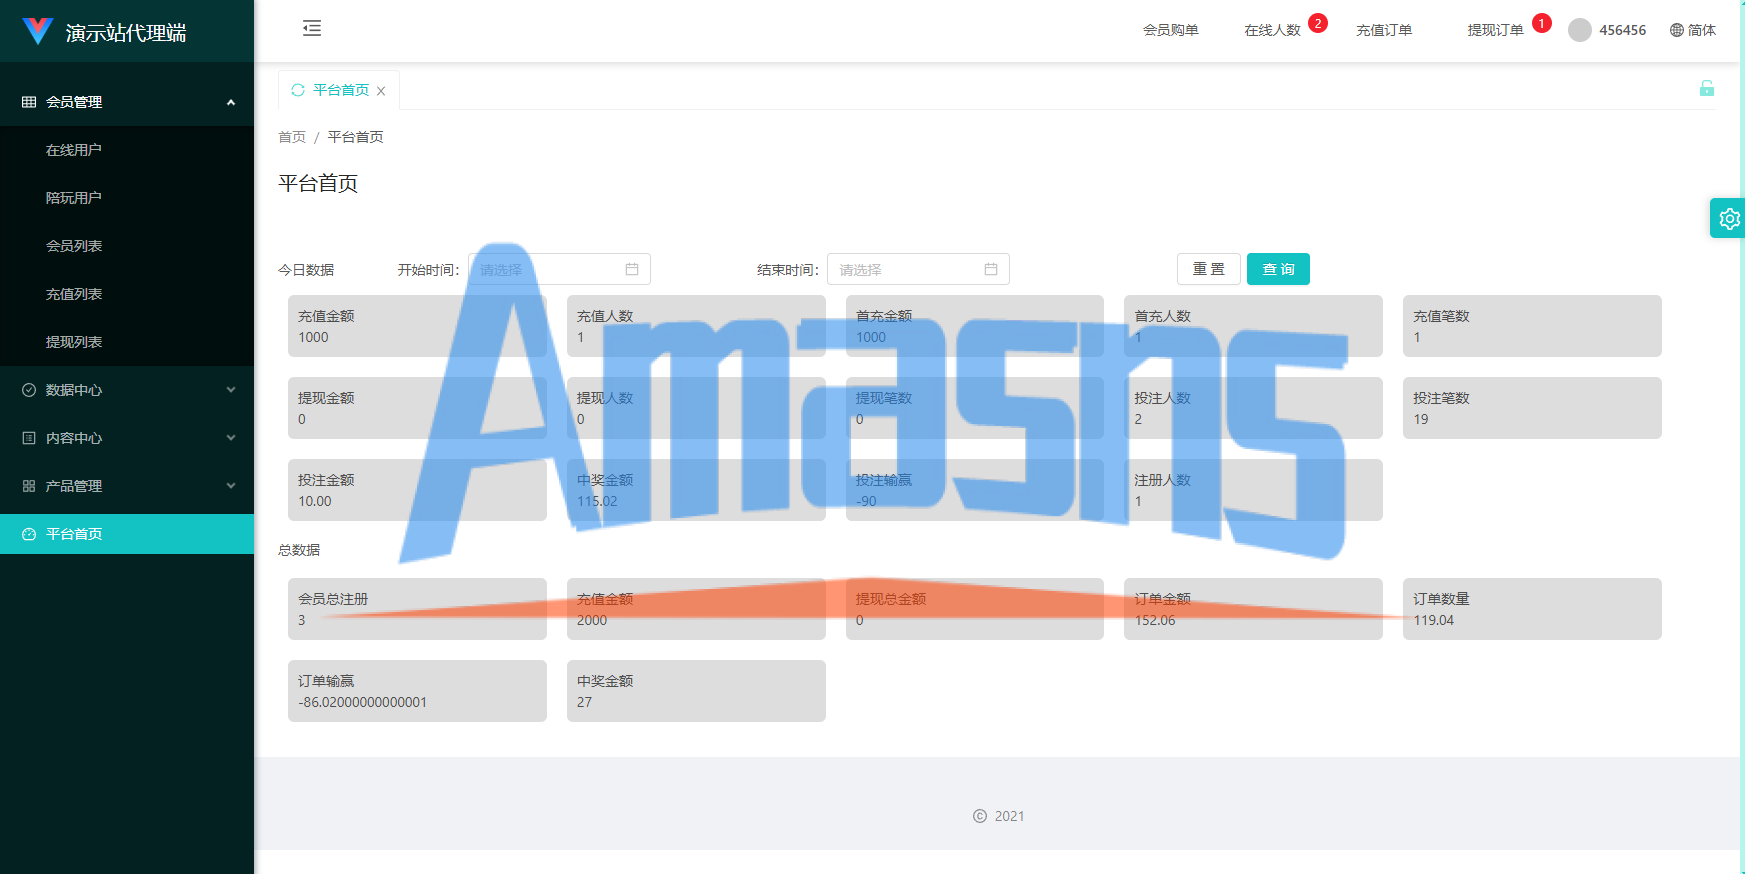The width and height of the screenshot is (1745, 874).
Task: Collapse the 会员管理 menu arrow
Action: (231, 102)
